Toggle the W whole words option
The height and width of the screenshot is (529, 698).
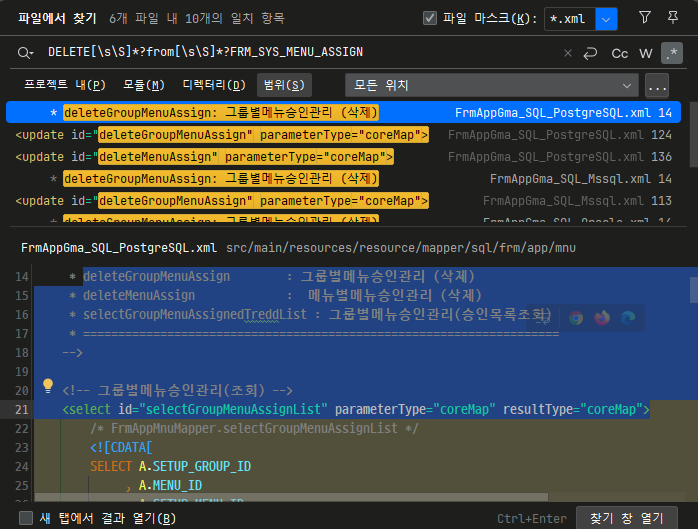(646, 52)
